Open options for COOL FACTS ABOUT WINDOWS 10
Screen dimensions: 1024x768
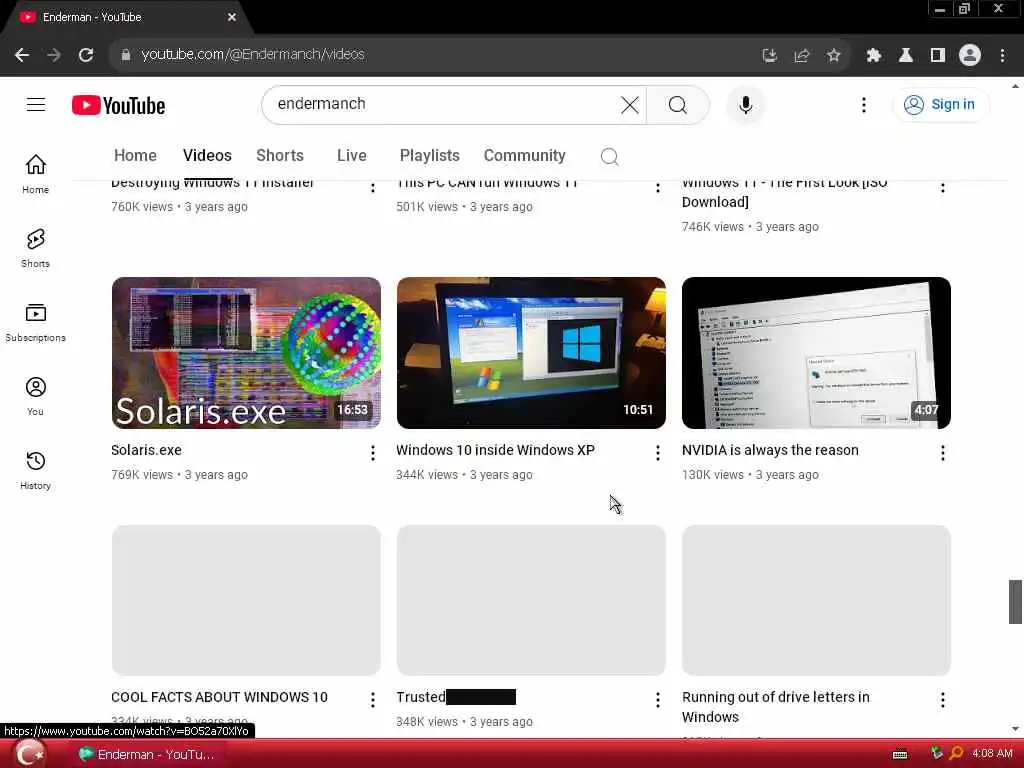click(x=372, y=699)
